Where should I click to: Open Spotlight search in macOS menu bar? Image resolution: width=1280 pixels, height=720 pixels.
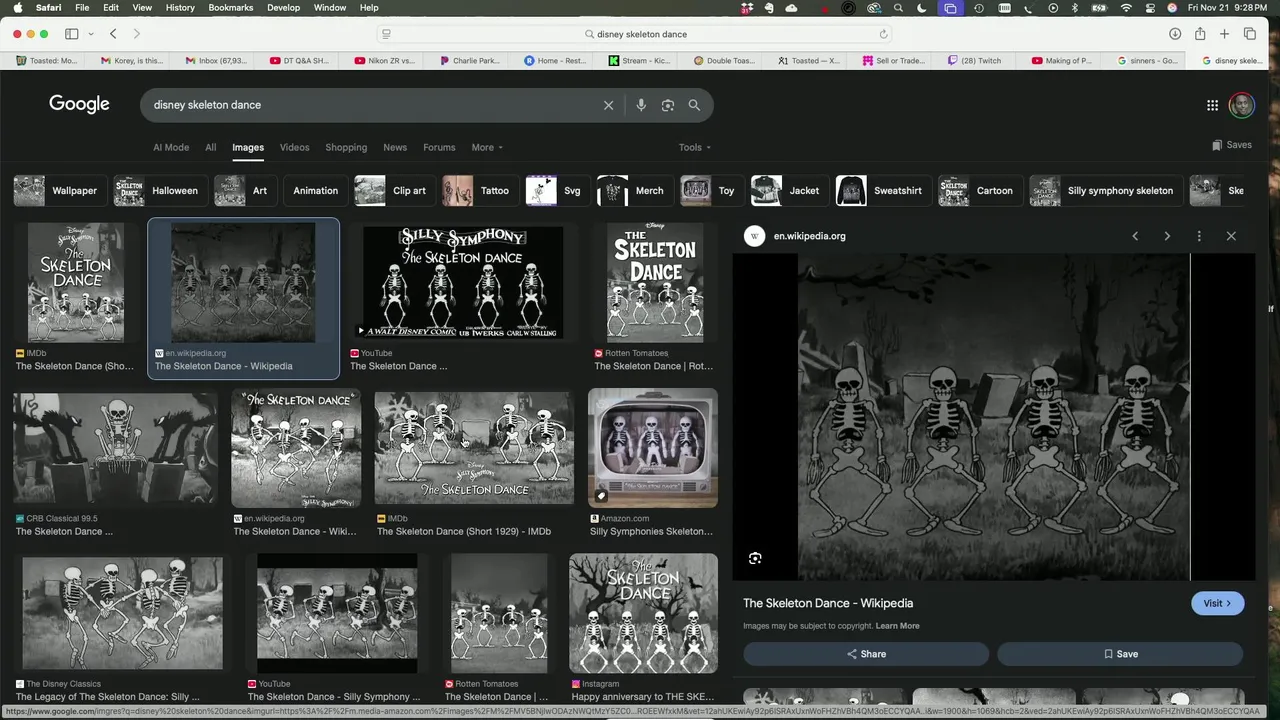(898, 8)
